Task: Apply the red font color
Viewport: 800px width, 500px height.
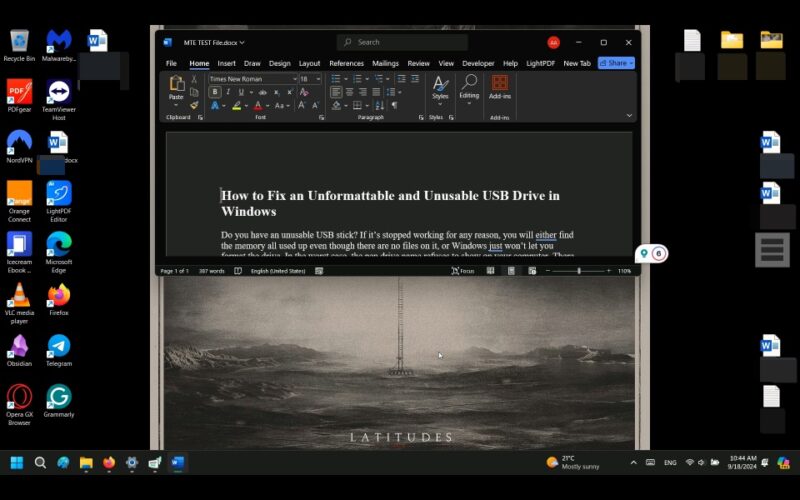Action: pos(258,106)
